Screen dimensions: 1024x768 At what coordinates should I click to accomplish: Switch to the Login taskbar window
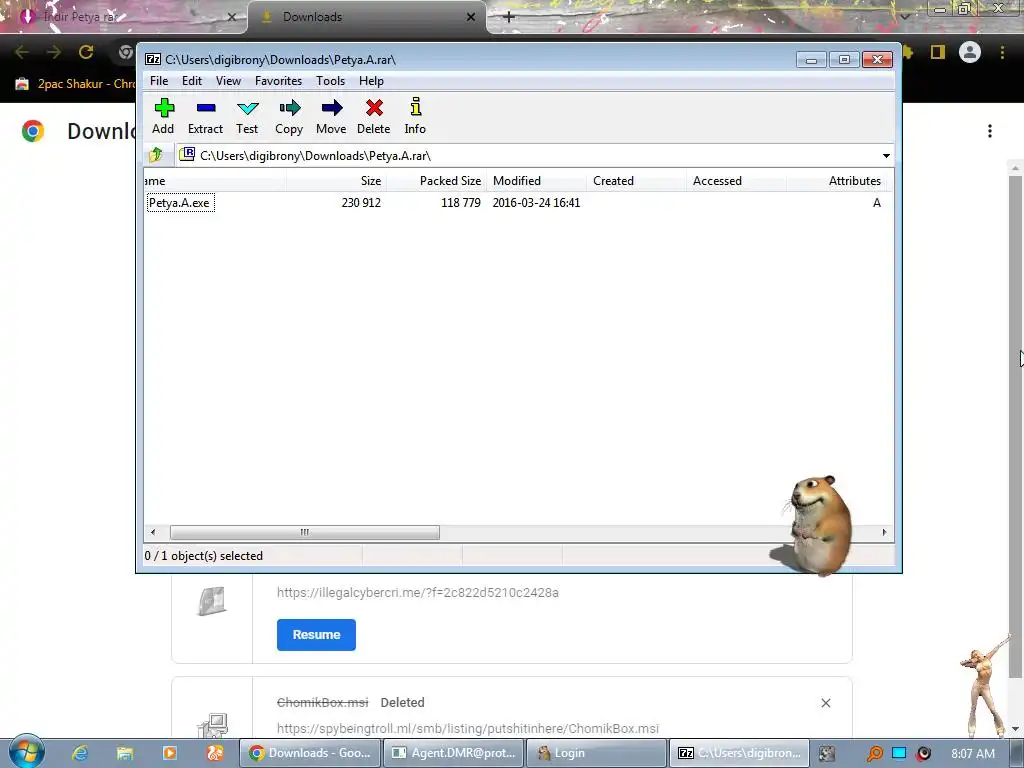[596, 753]
